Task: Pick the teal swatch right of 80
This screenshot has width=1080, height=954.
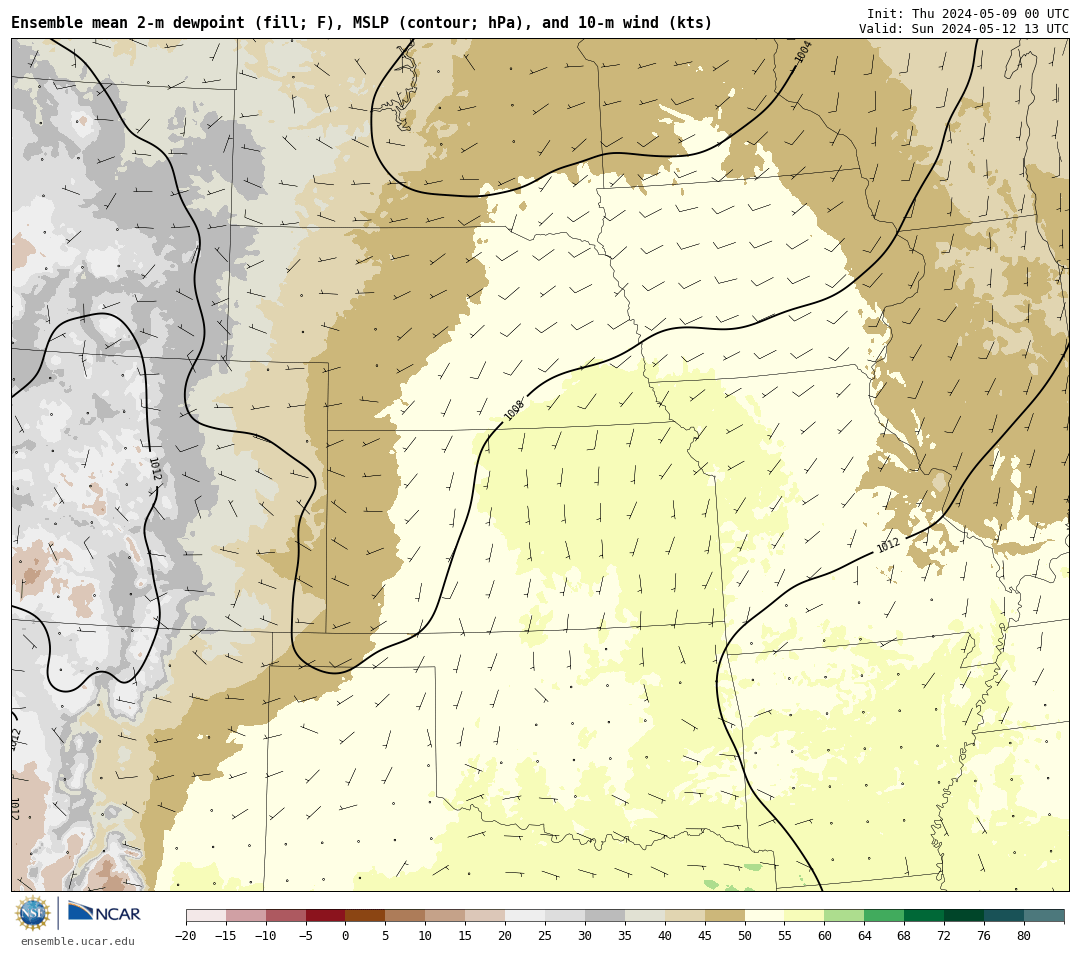Action: pos(1045,916)
